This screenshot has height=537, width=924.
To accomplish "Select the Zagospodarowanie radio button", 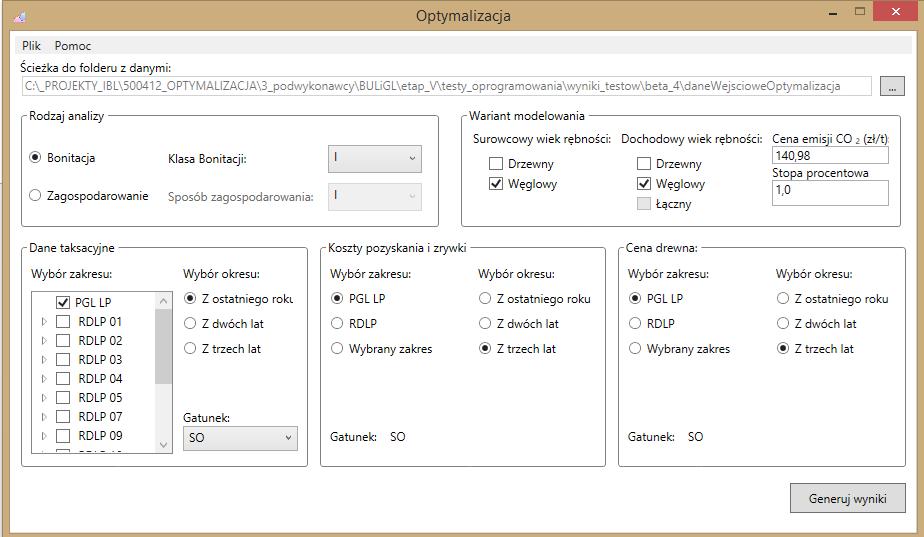I will 35,195.
